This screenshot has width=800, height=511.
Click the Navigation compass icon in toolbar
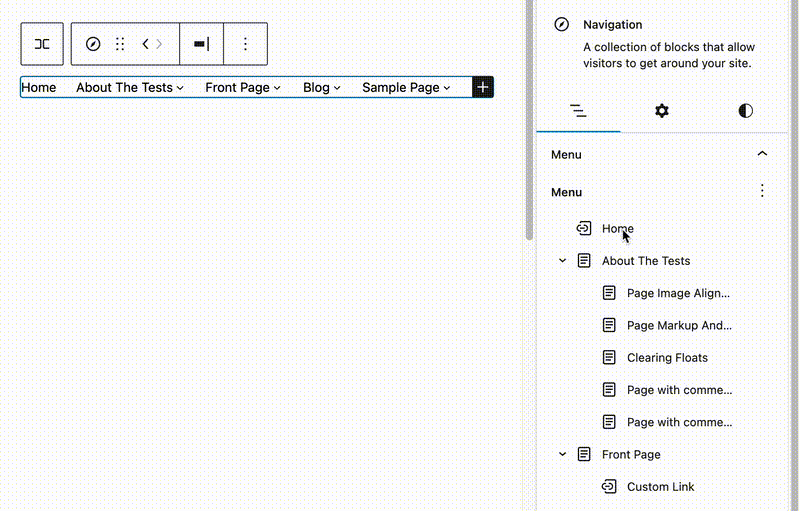(x=93, y=44)
